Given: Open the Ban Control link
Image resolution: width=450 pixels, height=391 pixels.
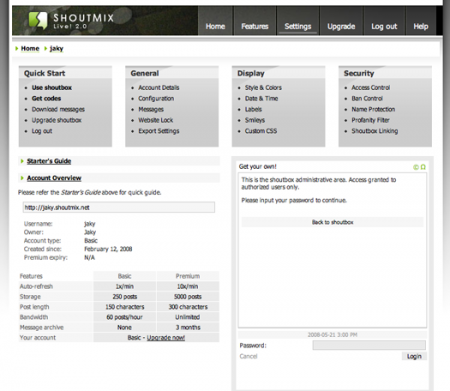Looking at the screenshot, I should click(x=367, y=99).
